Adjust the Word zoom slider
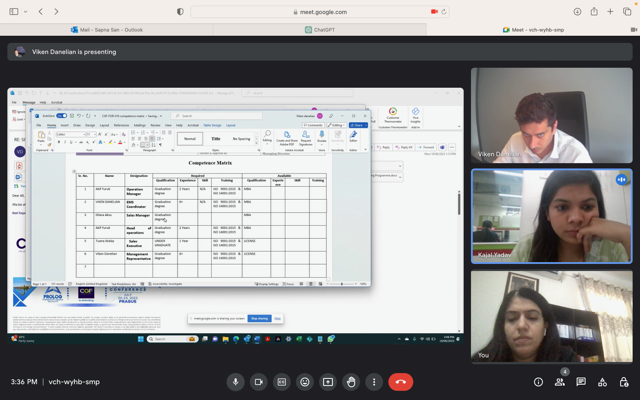Screen dimensions: 640x400 (x=342, y=284)
